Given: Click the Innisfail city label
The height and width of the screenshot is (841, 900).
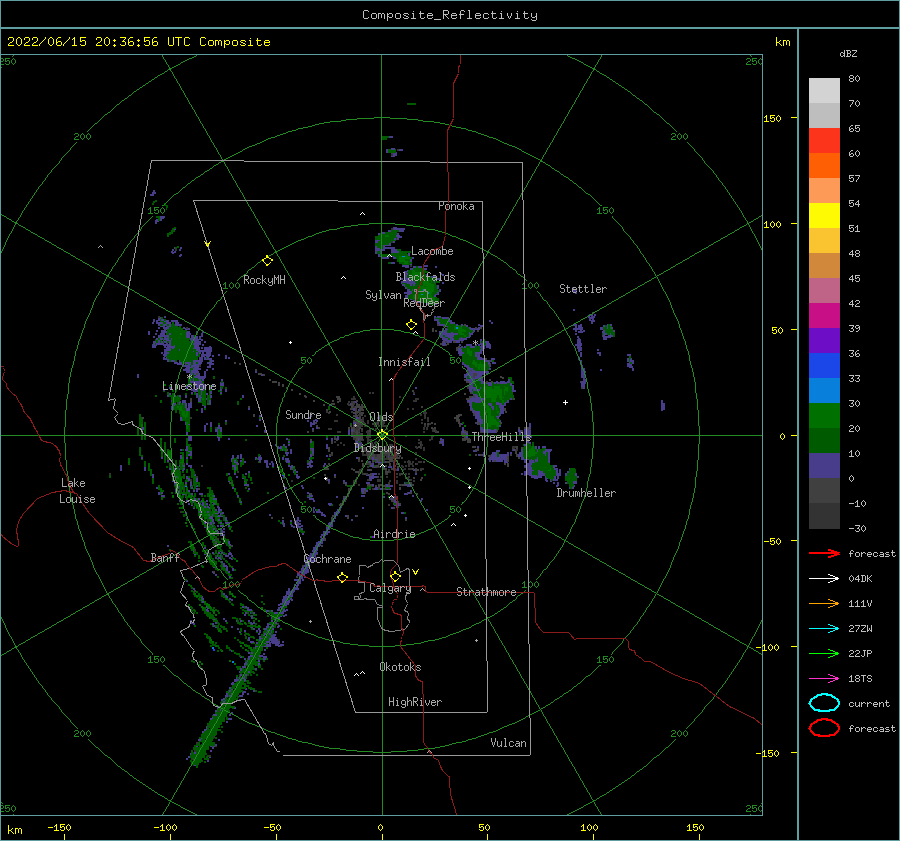Looking at the screenshot, I should click(x=404, y=362).
